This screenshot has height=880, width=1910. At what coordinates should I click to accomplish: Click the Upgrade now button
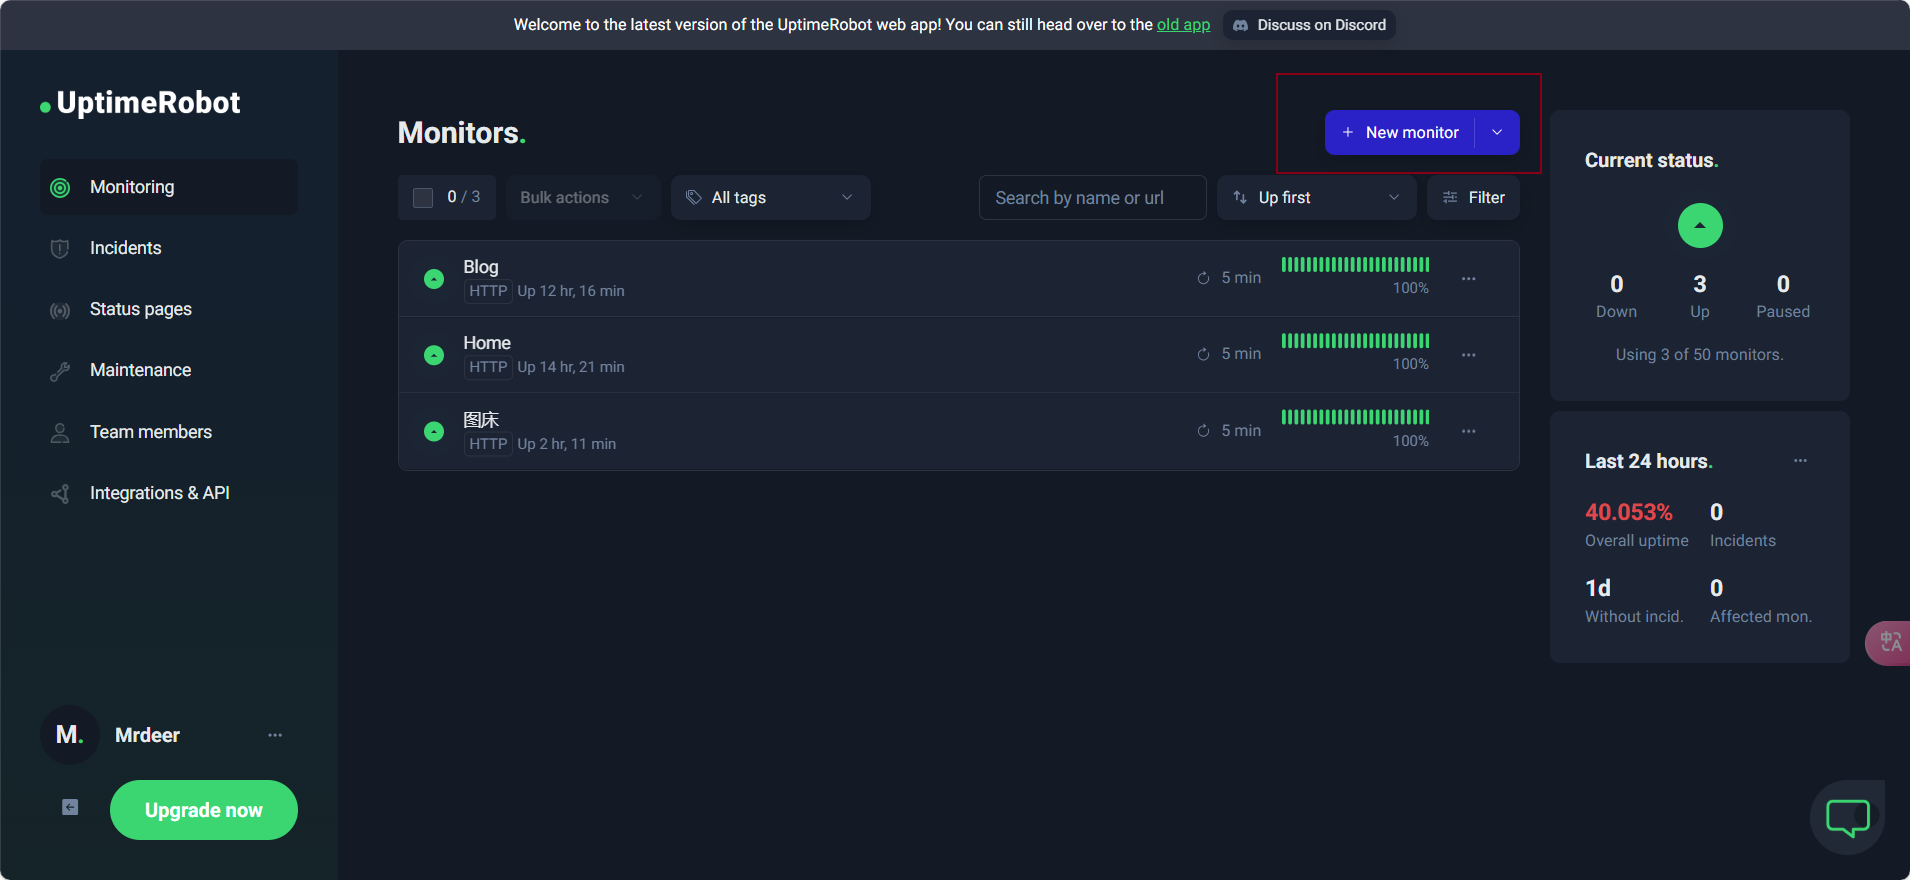tap(204, 810)
